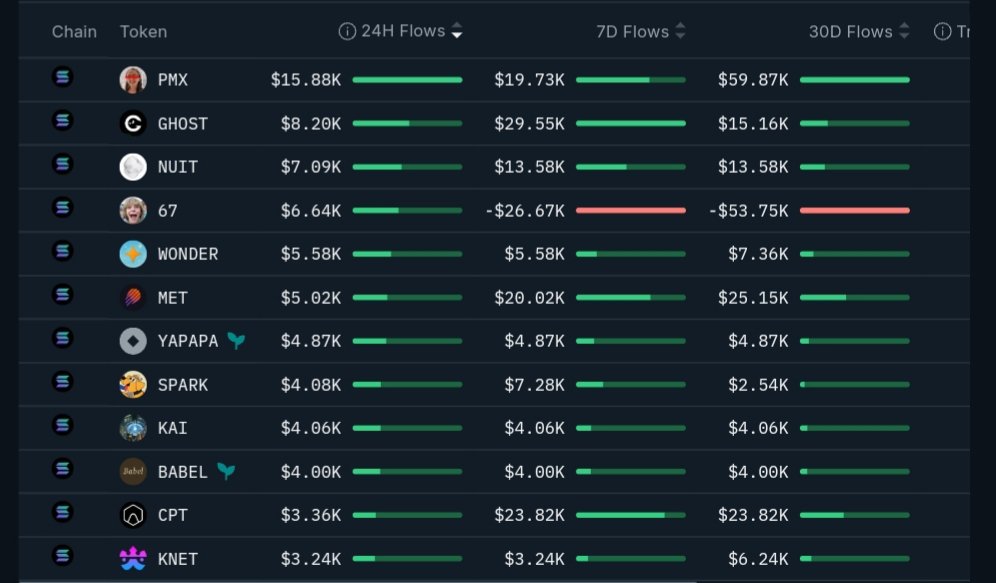Click the PMX token avatar icon
The image size is (996, 583).
(x=133, y=80)
